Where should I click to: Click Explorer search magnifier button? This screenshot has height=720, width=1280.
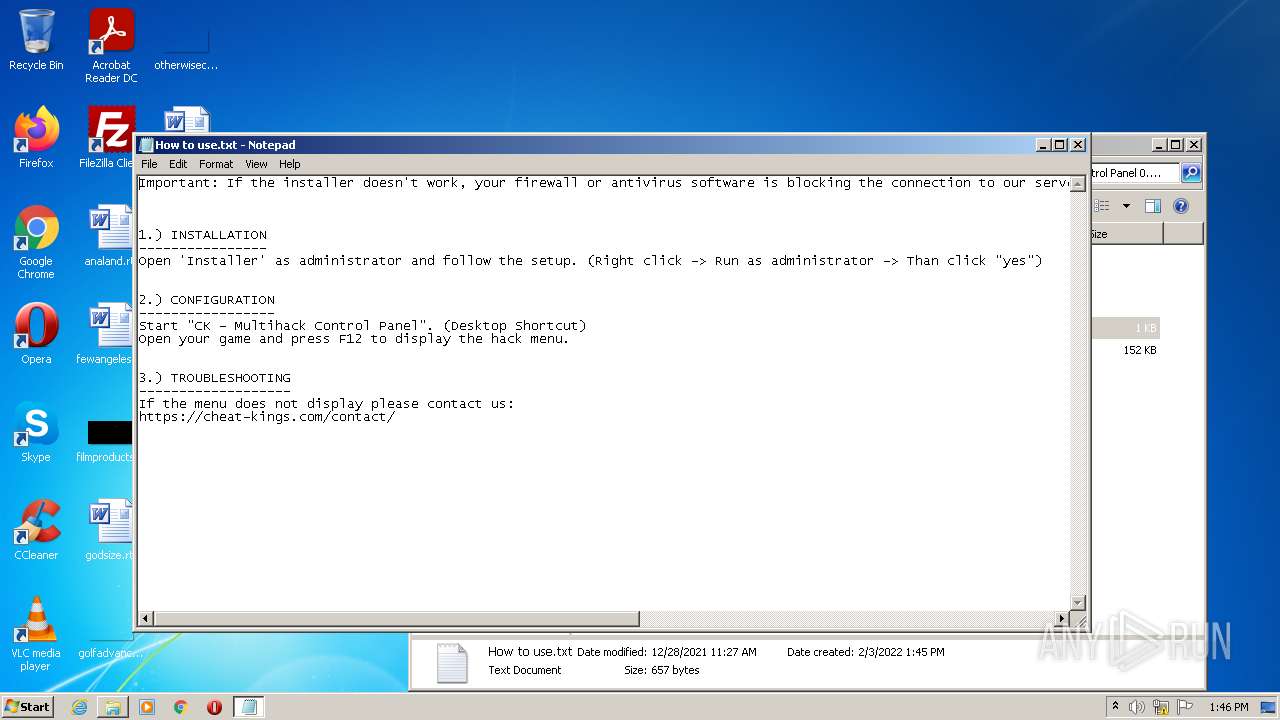1191,173
